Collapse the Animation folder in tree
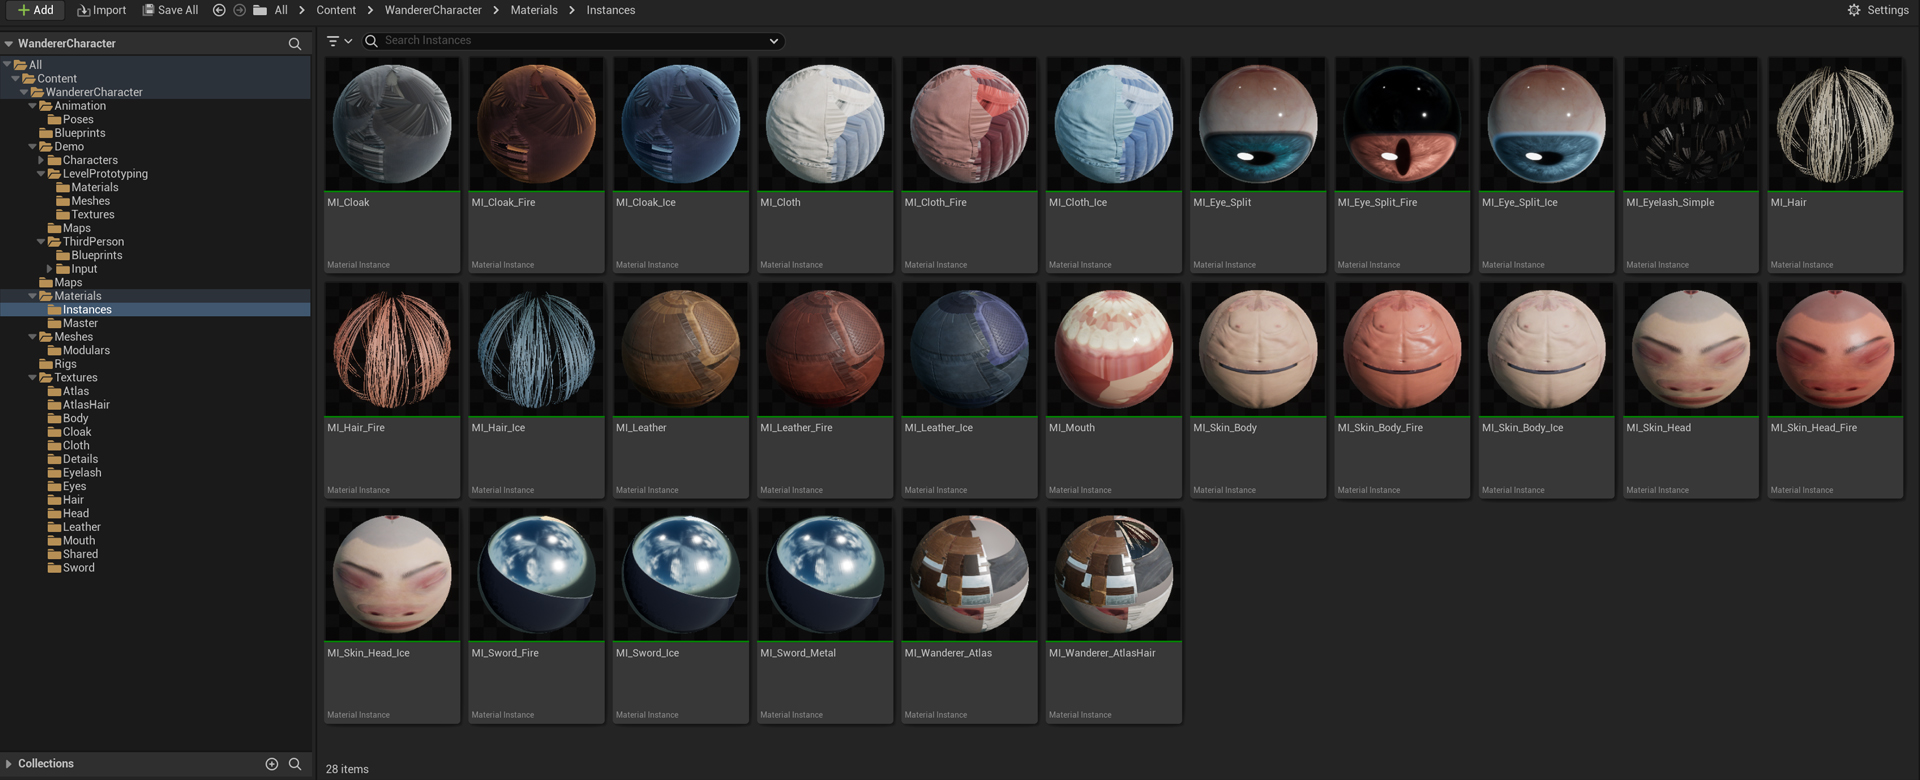1920x780 pixels. click(x=32, y=106)
